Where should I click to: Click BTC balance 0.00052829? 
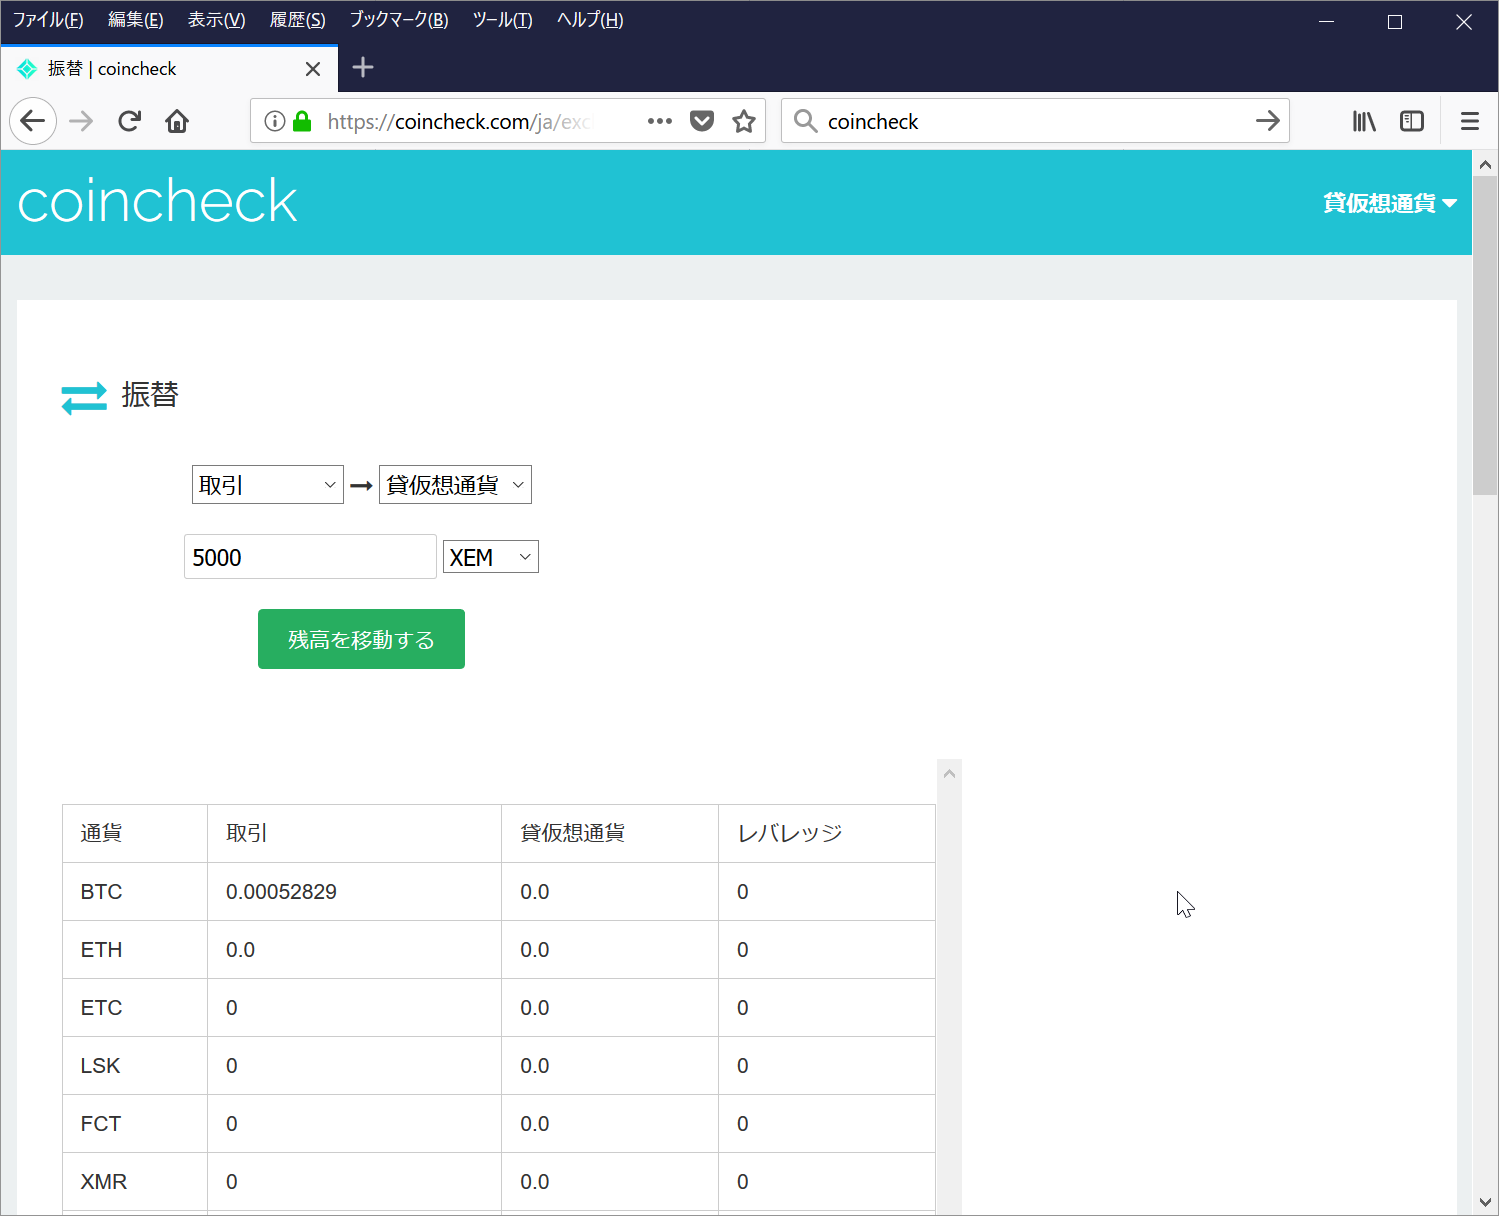tap(281, 892)
